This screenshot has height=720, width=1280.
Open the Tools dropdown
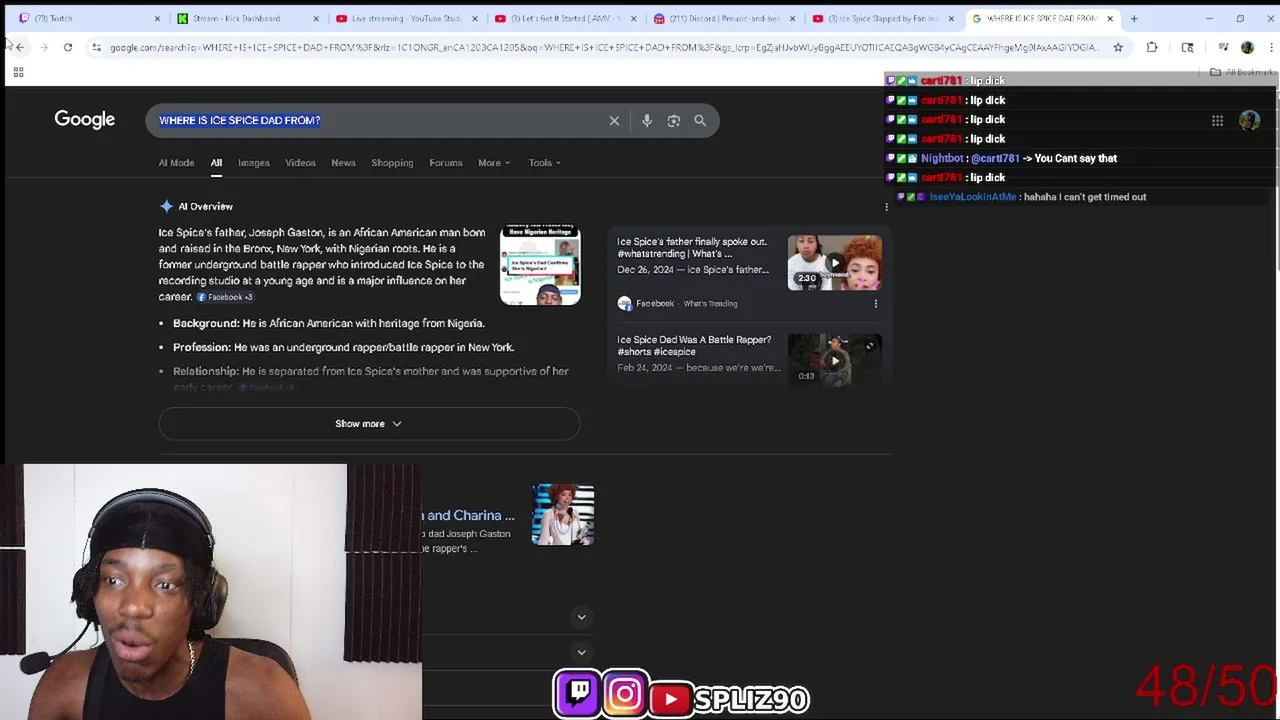pyautogui.click(x=544, y=162)
